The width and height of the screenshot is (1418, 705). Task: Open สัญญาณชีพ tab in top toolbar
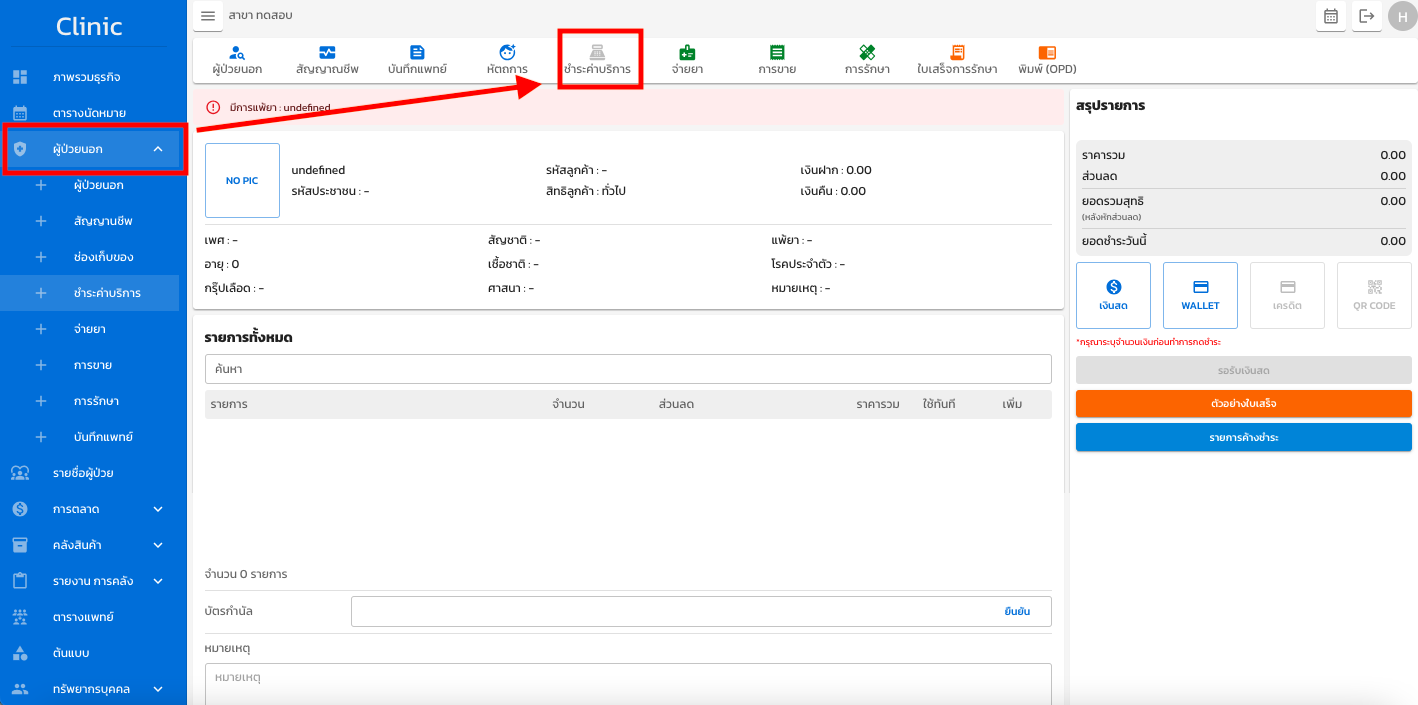[327, 60]
